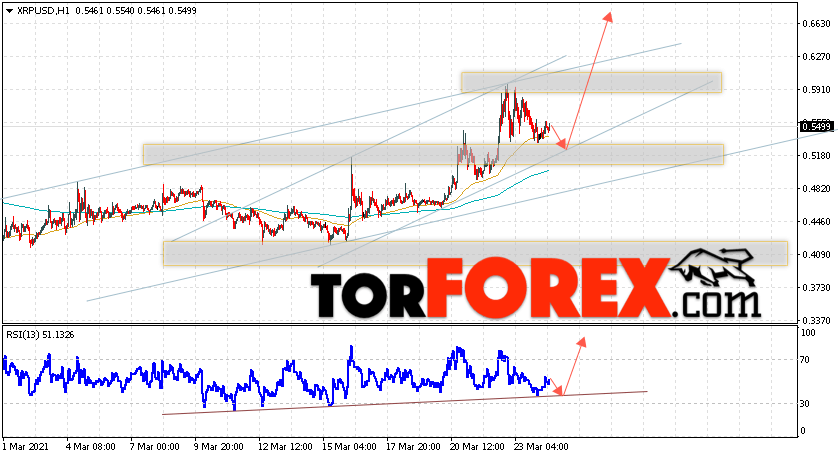Click the 15 Mar 04:00 time label
Image resolution: width=838 pixels, height=458 pixels.
tap(350, 446)
